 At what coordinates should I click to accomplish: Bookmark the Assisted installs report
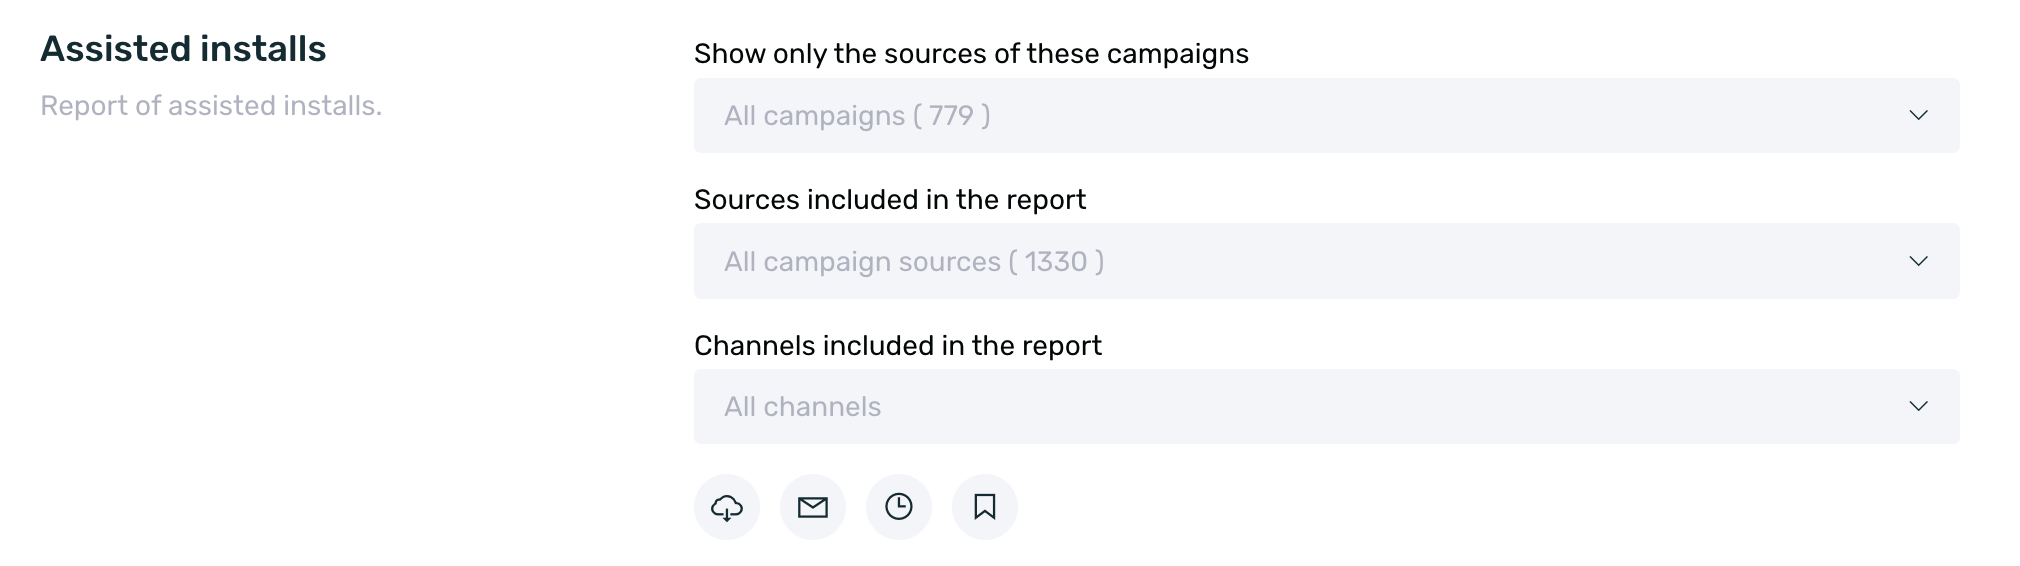985,507
